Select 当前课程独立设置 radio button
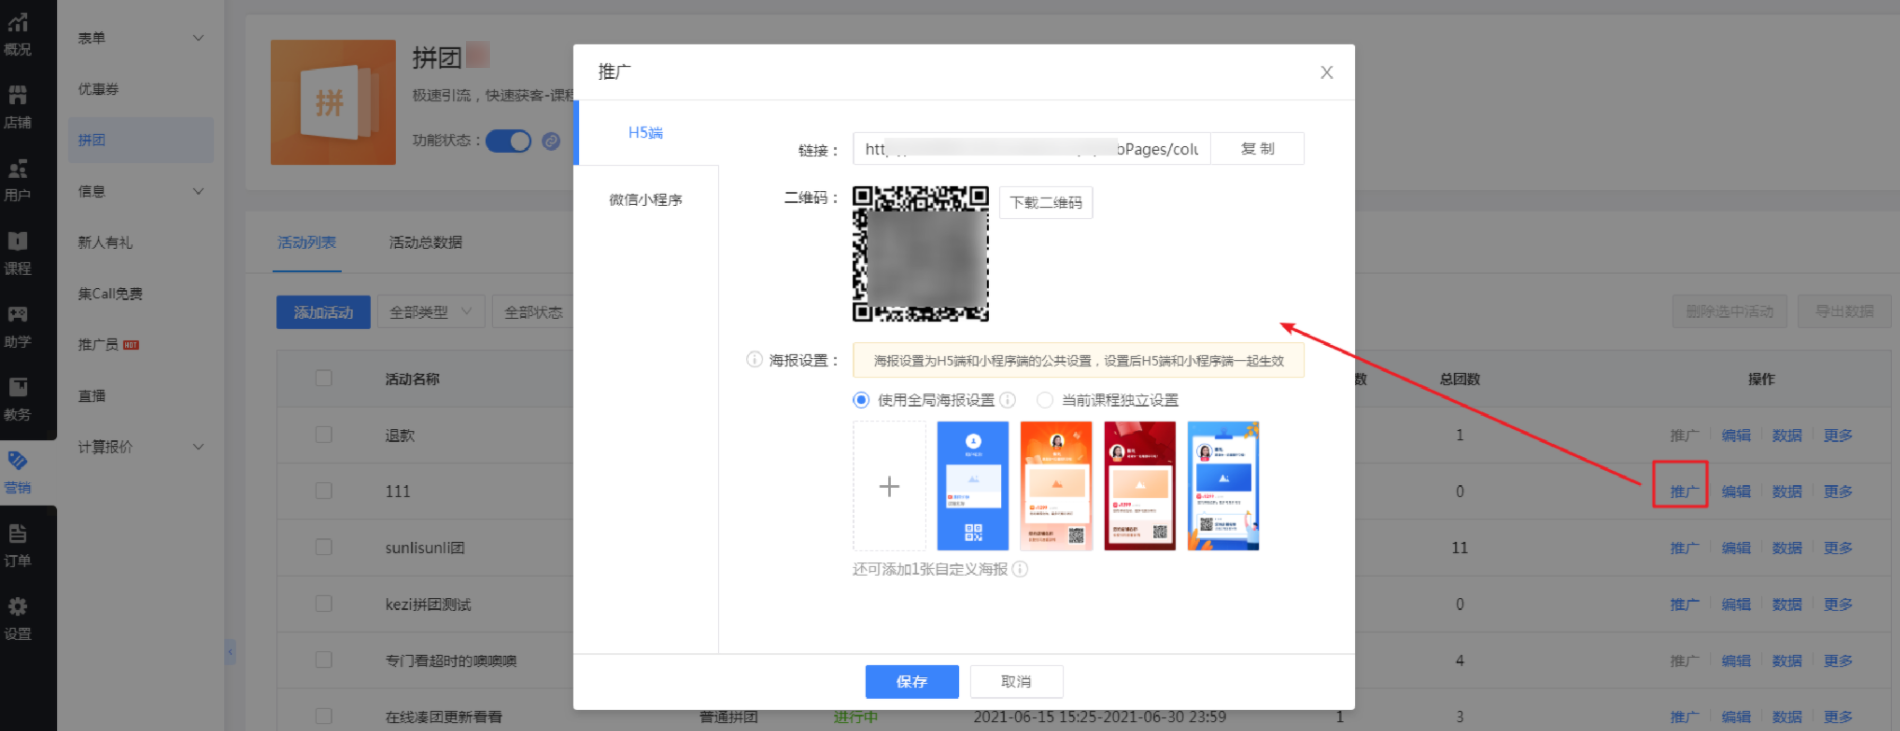Viewport: 1900px width, 731px height. click(1045, 400)
